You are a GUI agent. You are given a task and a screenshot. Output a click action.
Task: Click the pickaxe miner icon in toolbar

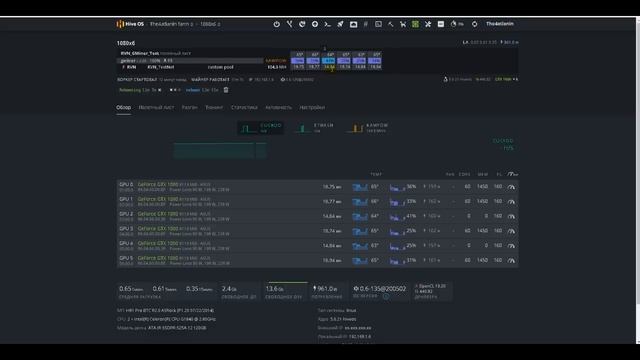coord(391,24)
